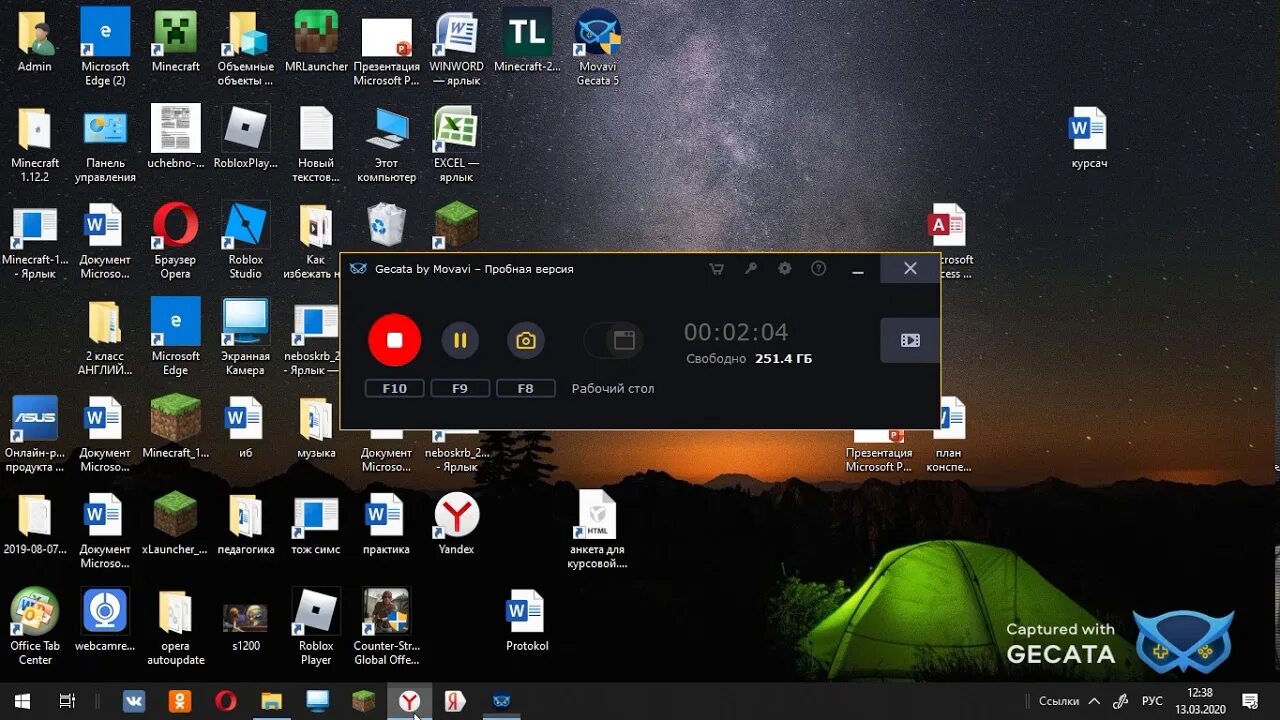
Task: Select the анкета для курсовой HTML file
Action: (598, 530)
